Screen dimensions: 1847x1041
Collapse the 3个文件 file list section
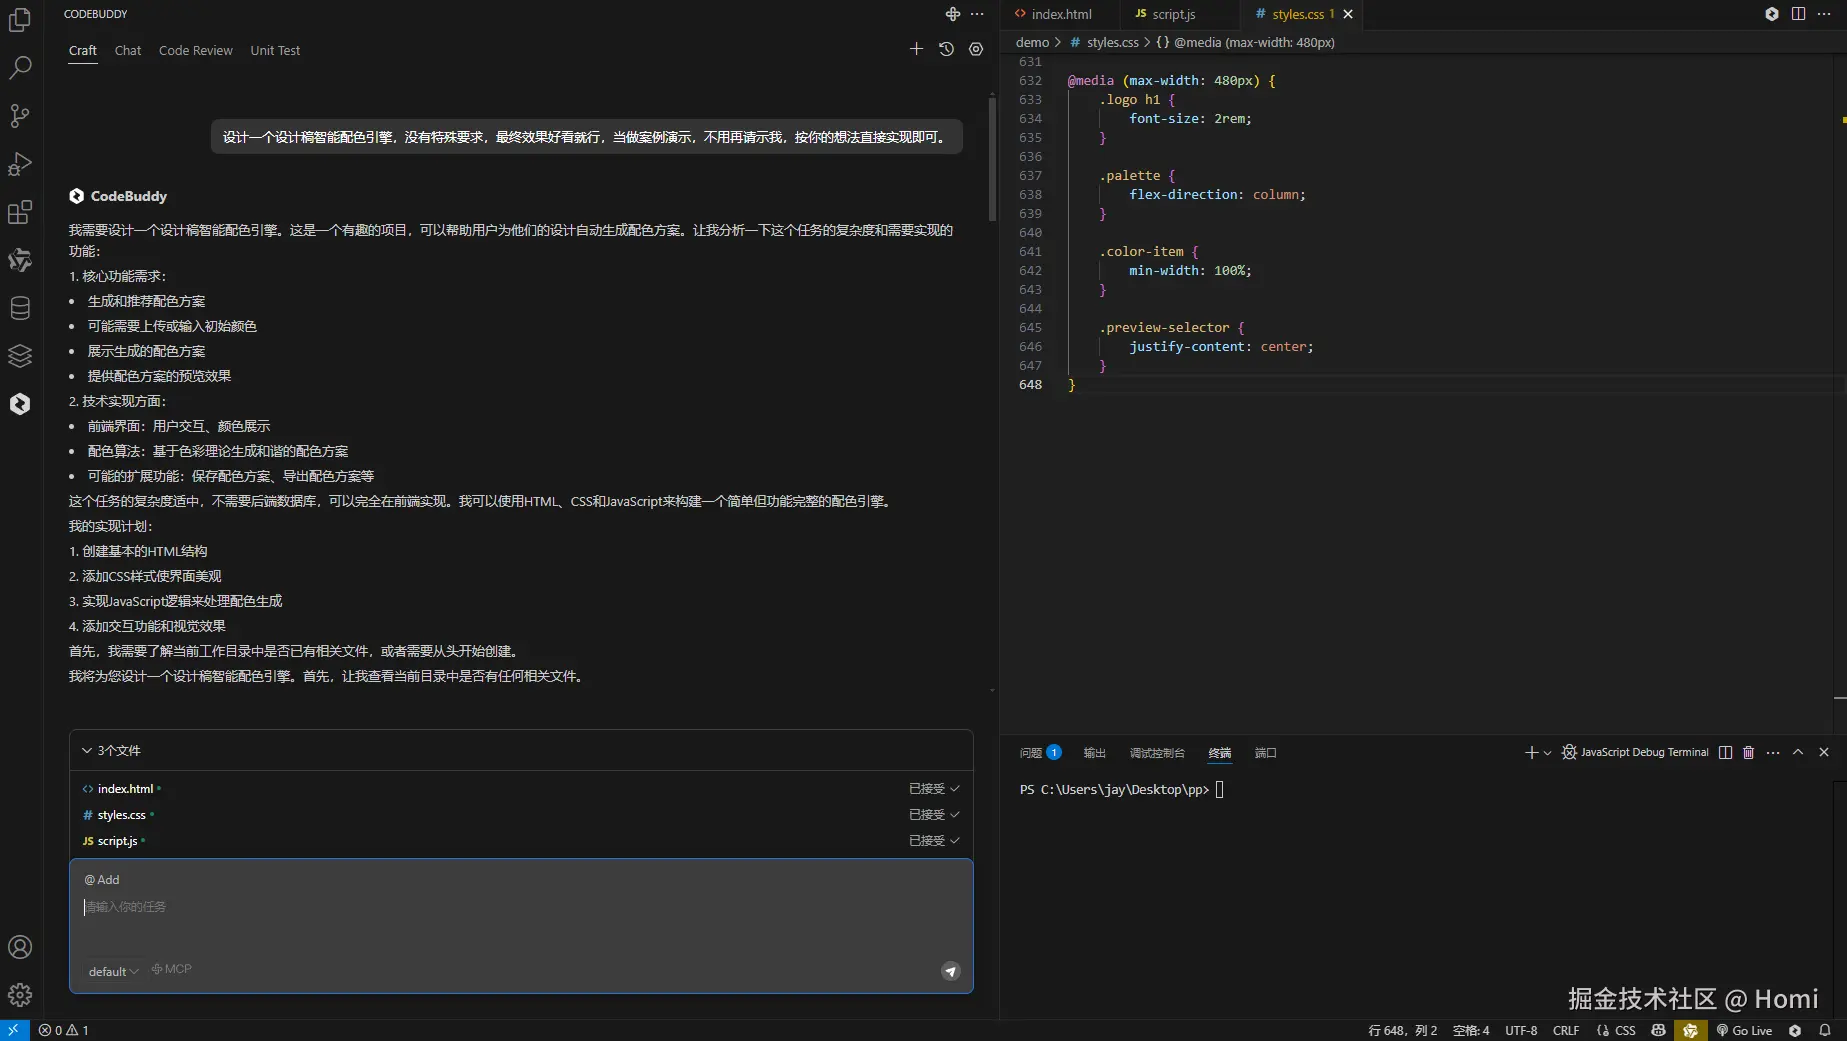pyautogui.click(x=87, y=750)
